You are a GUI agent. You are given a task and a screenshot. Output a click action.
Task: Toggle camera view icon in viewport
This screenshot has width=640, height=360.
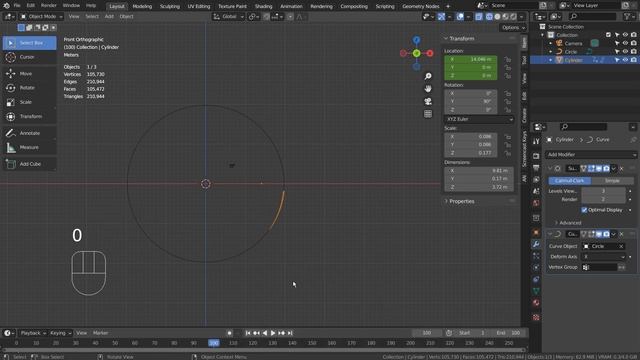coord(428,101)
